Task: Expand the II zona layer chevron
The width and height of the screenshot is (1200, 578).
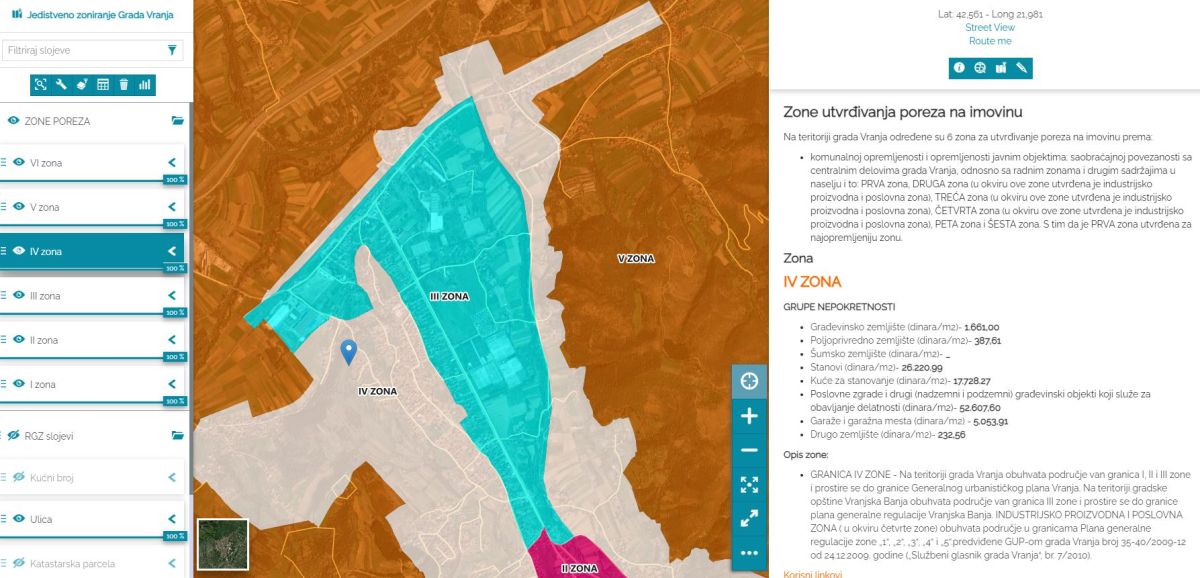Action: 171,340
